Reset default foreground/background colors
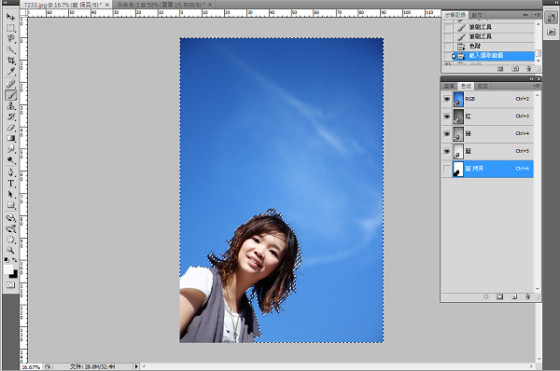Image resolution: width=560 pixels, height=371 pixels. click(6, 260)
